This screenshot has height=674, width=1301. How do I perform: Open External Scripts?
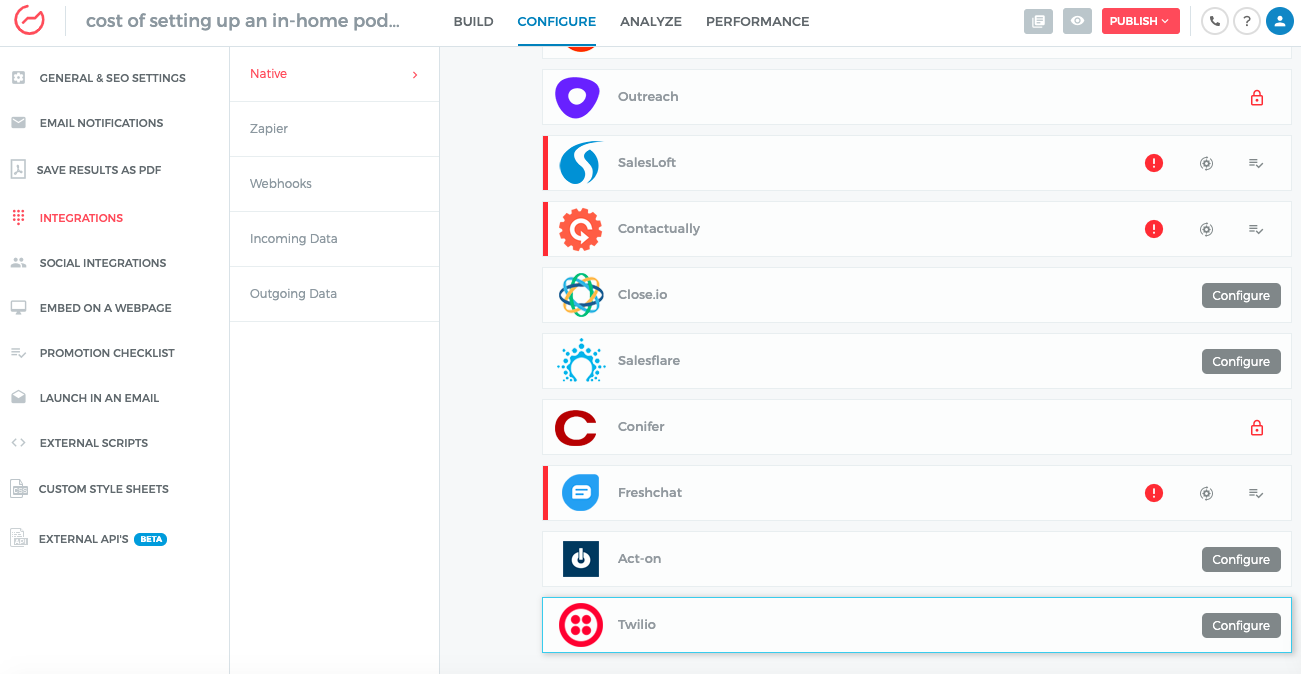(x=94, y=443)
